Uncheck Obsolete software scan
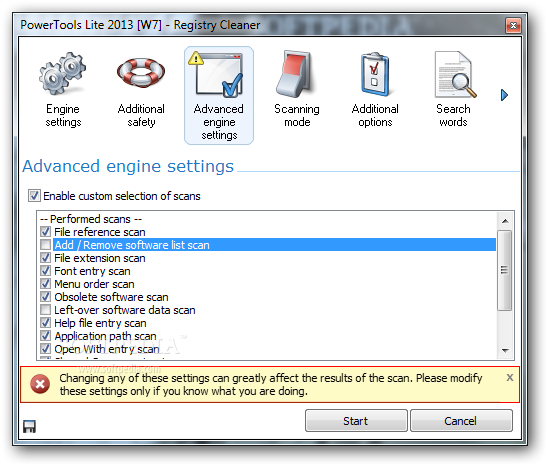 (45, 297)
